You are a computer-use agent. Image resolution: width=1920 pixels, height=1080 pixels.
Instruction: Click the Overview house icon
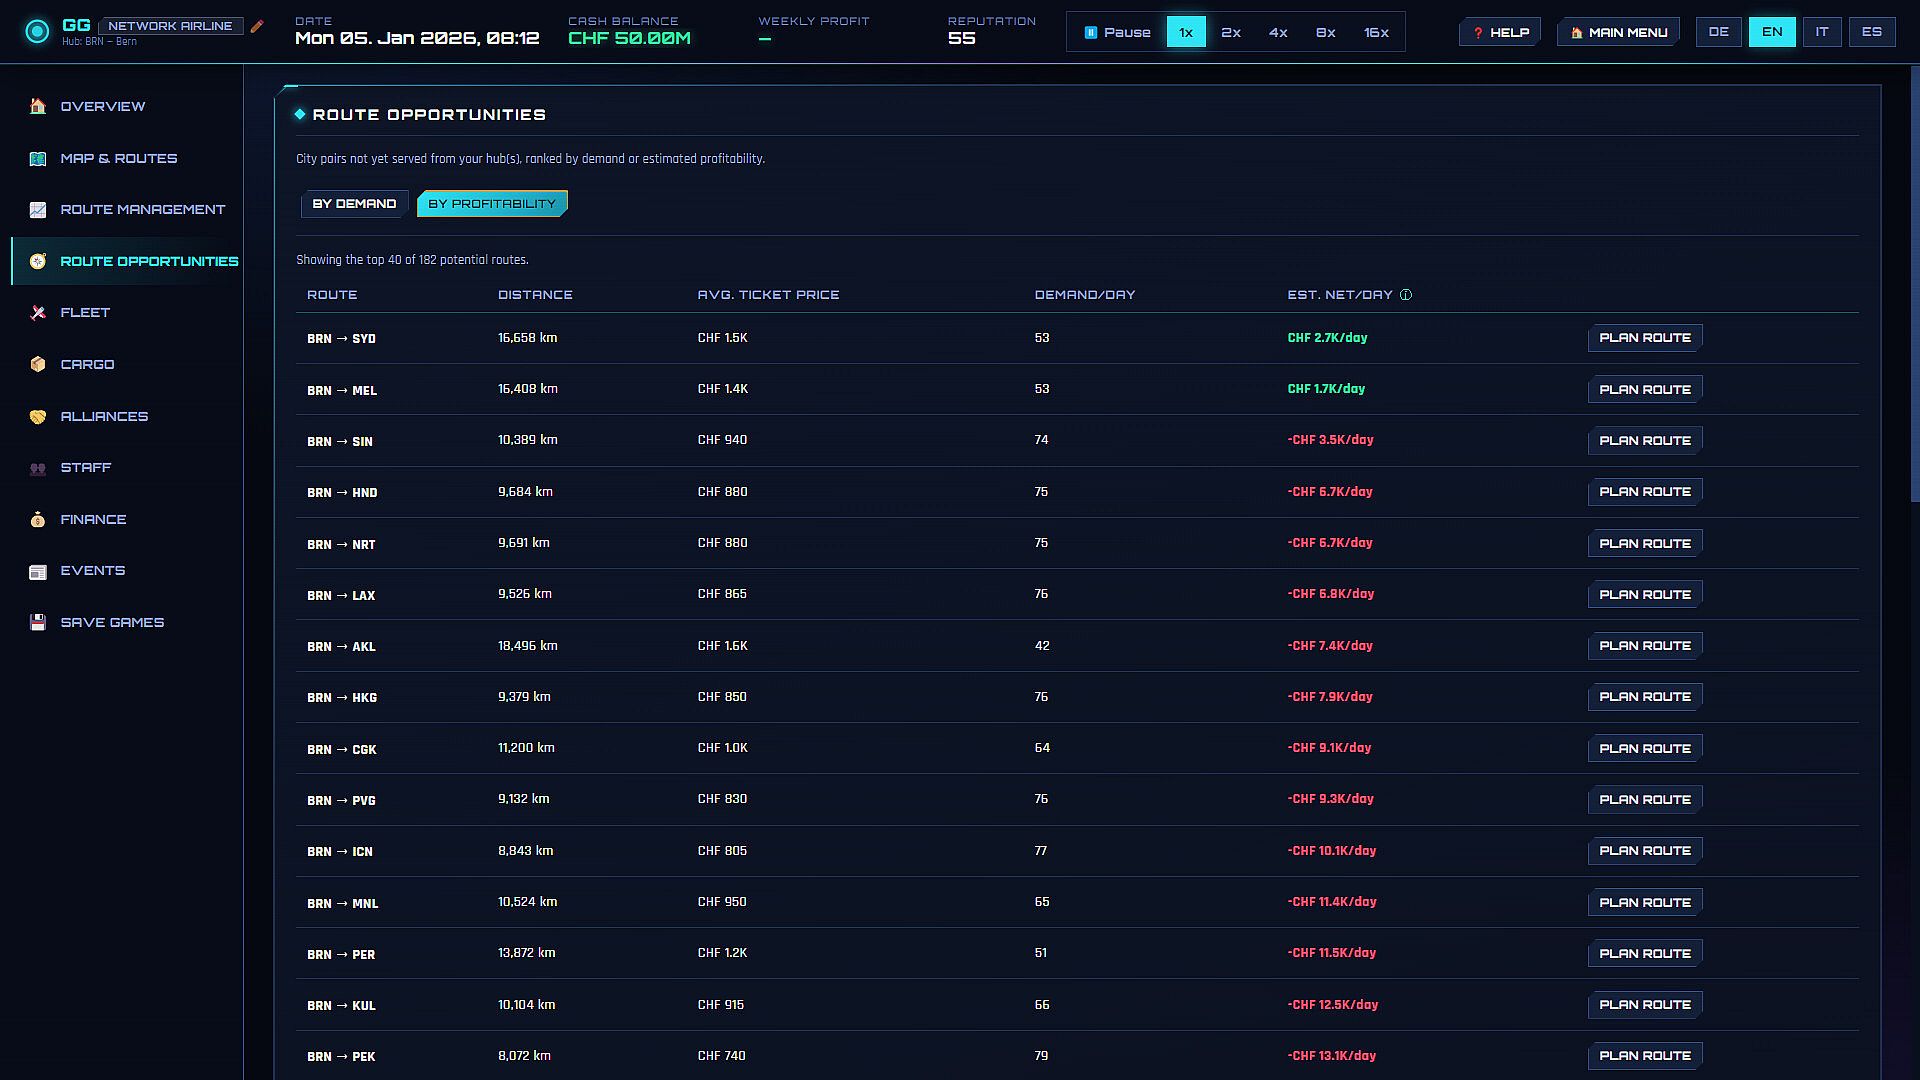38,106
